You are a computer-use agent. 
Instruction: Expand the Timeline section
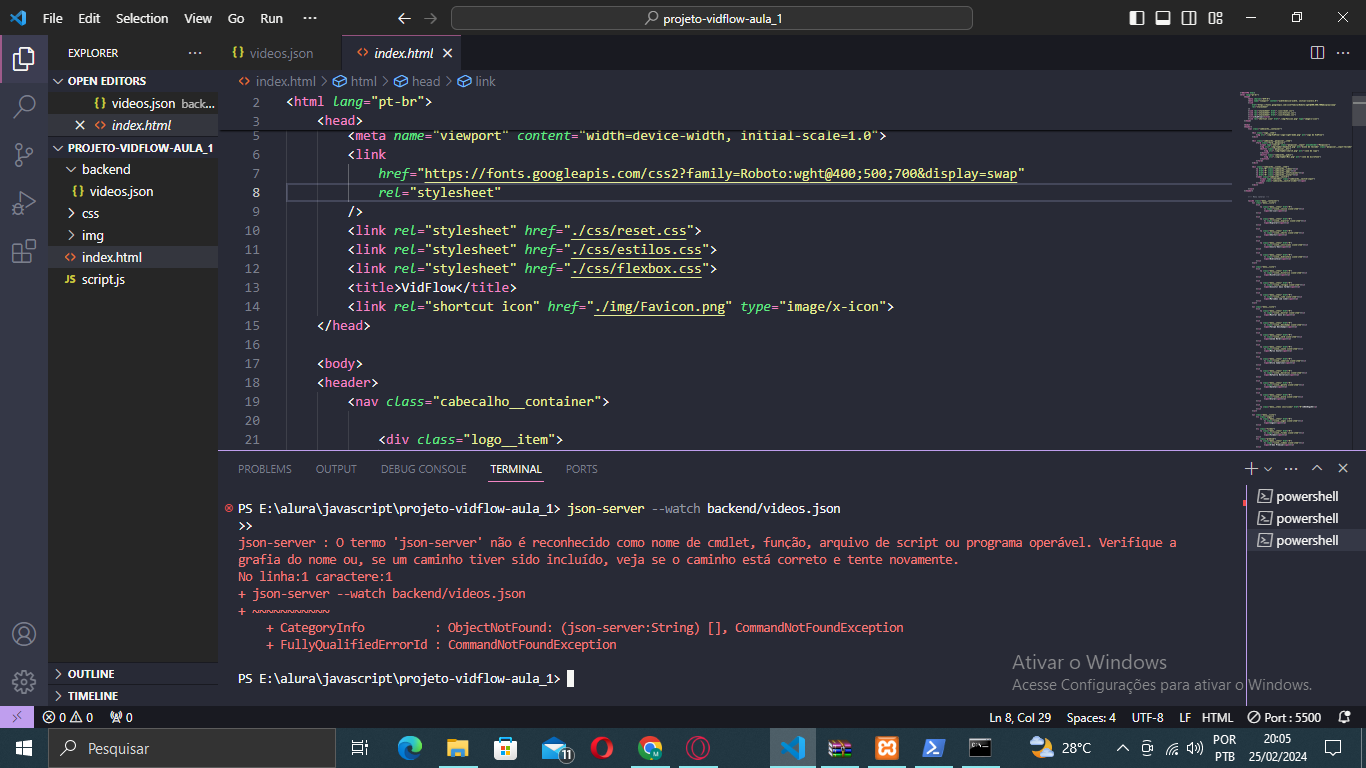[133, 696]
